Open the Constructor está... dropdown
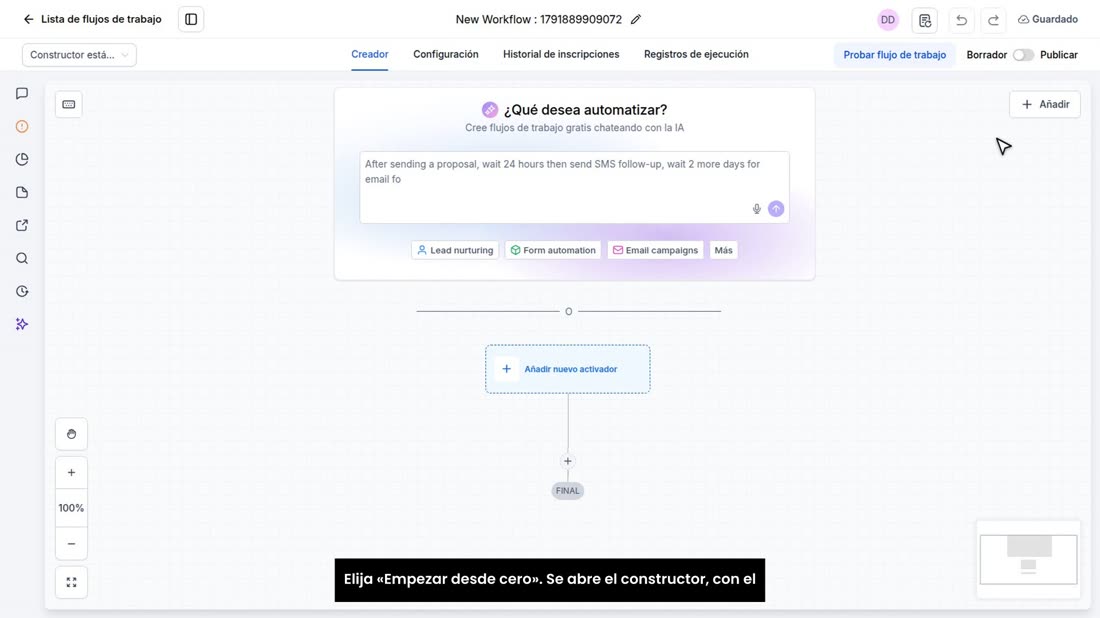1100x618 pixels. 79,55
